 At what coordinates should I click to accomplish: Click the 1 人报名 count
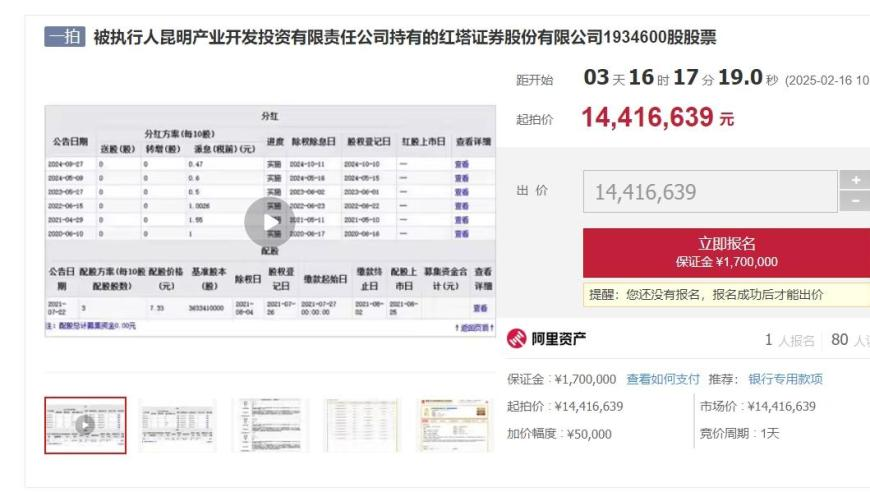point(790,339)
